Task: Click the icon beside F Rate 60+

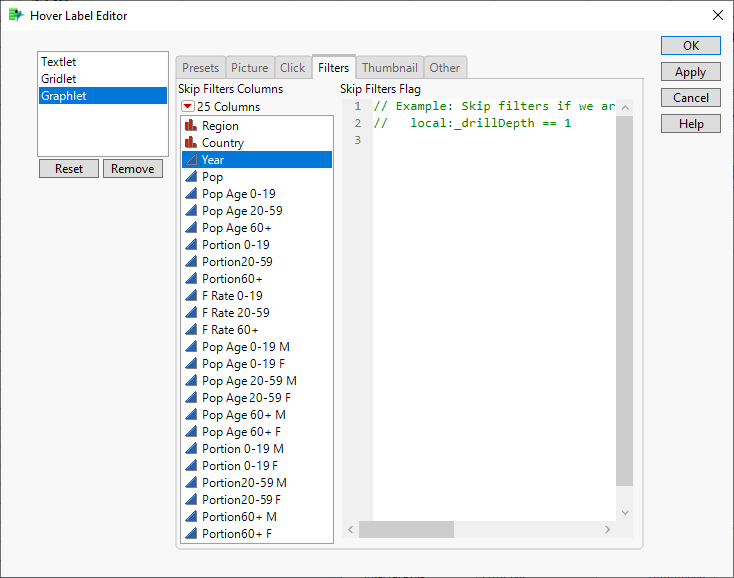Action: point(191,329)
